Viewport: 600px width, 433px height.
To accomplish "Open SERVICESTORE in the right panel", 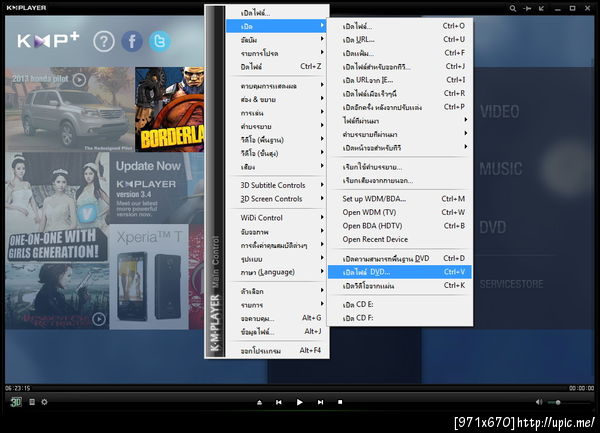I will (x=511, y=284).
